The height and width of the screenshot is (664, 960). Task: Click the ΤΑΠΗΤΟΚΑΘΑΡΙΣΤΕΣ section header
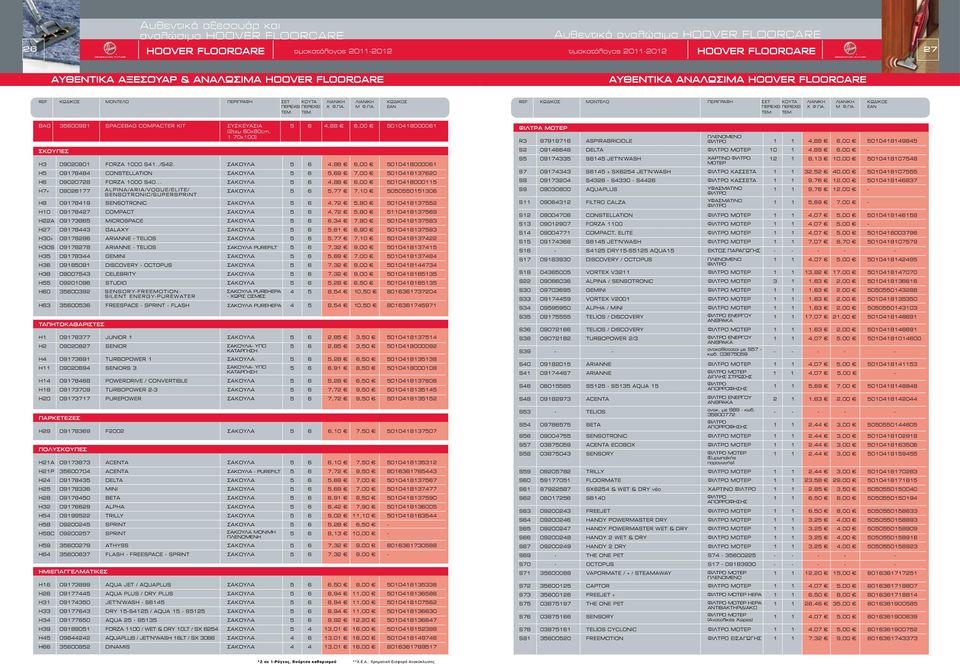[x=240, y=324]
